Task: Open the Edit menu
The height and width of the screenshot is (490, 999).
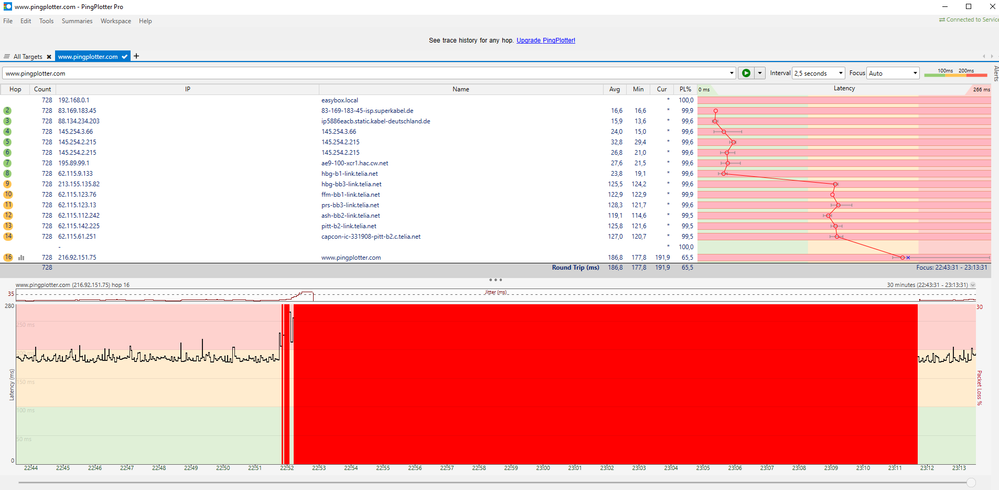Action: [x=25, y=21]
